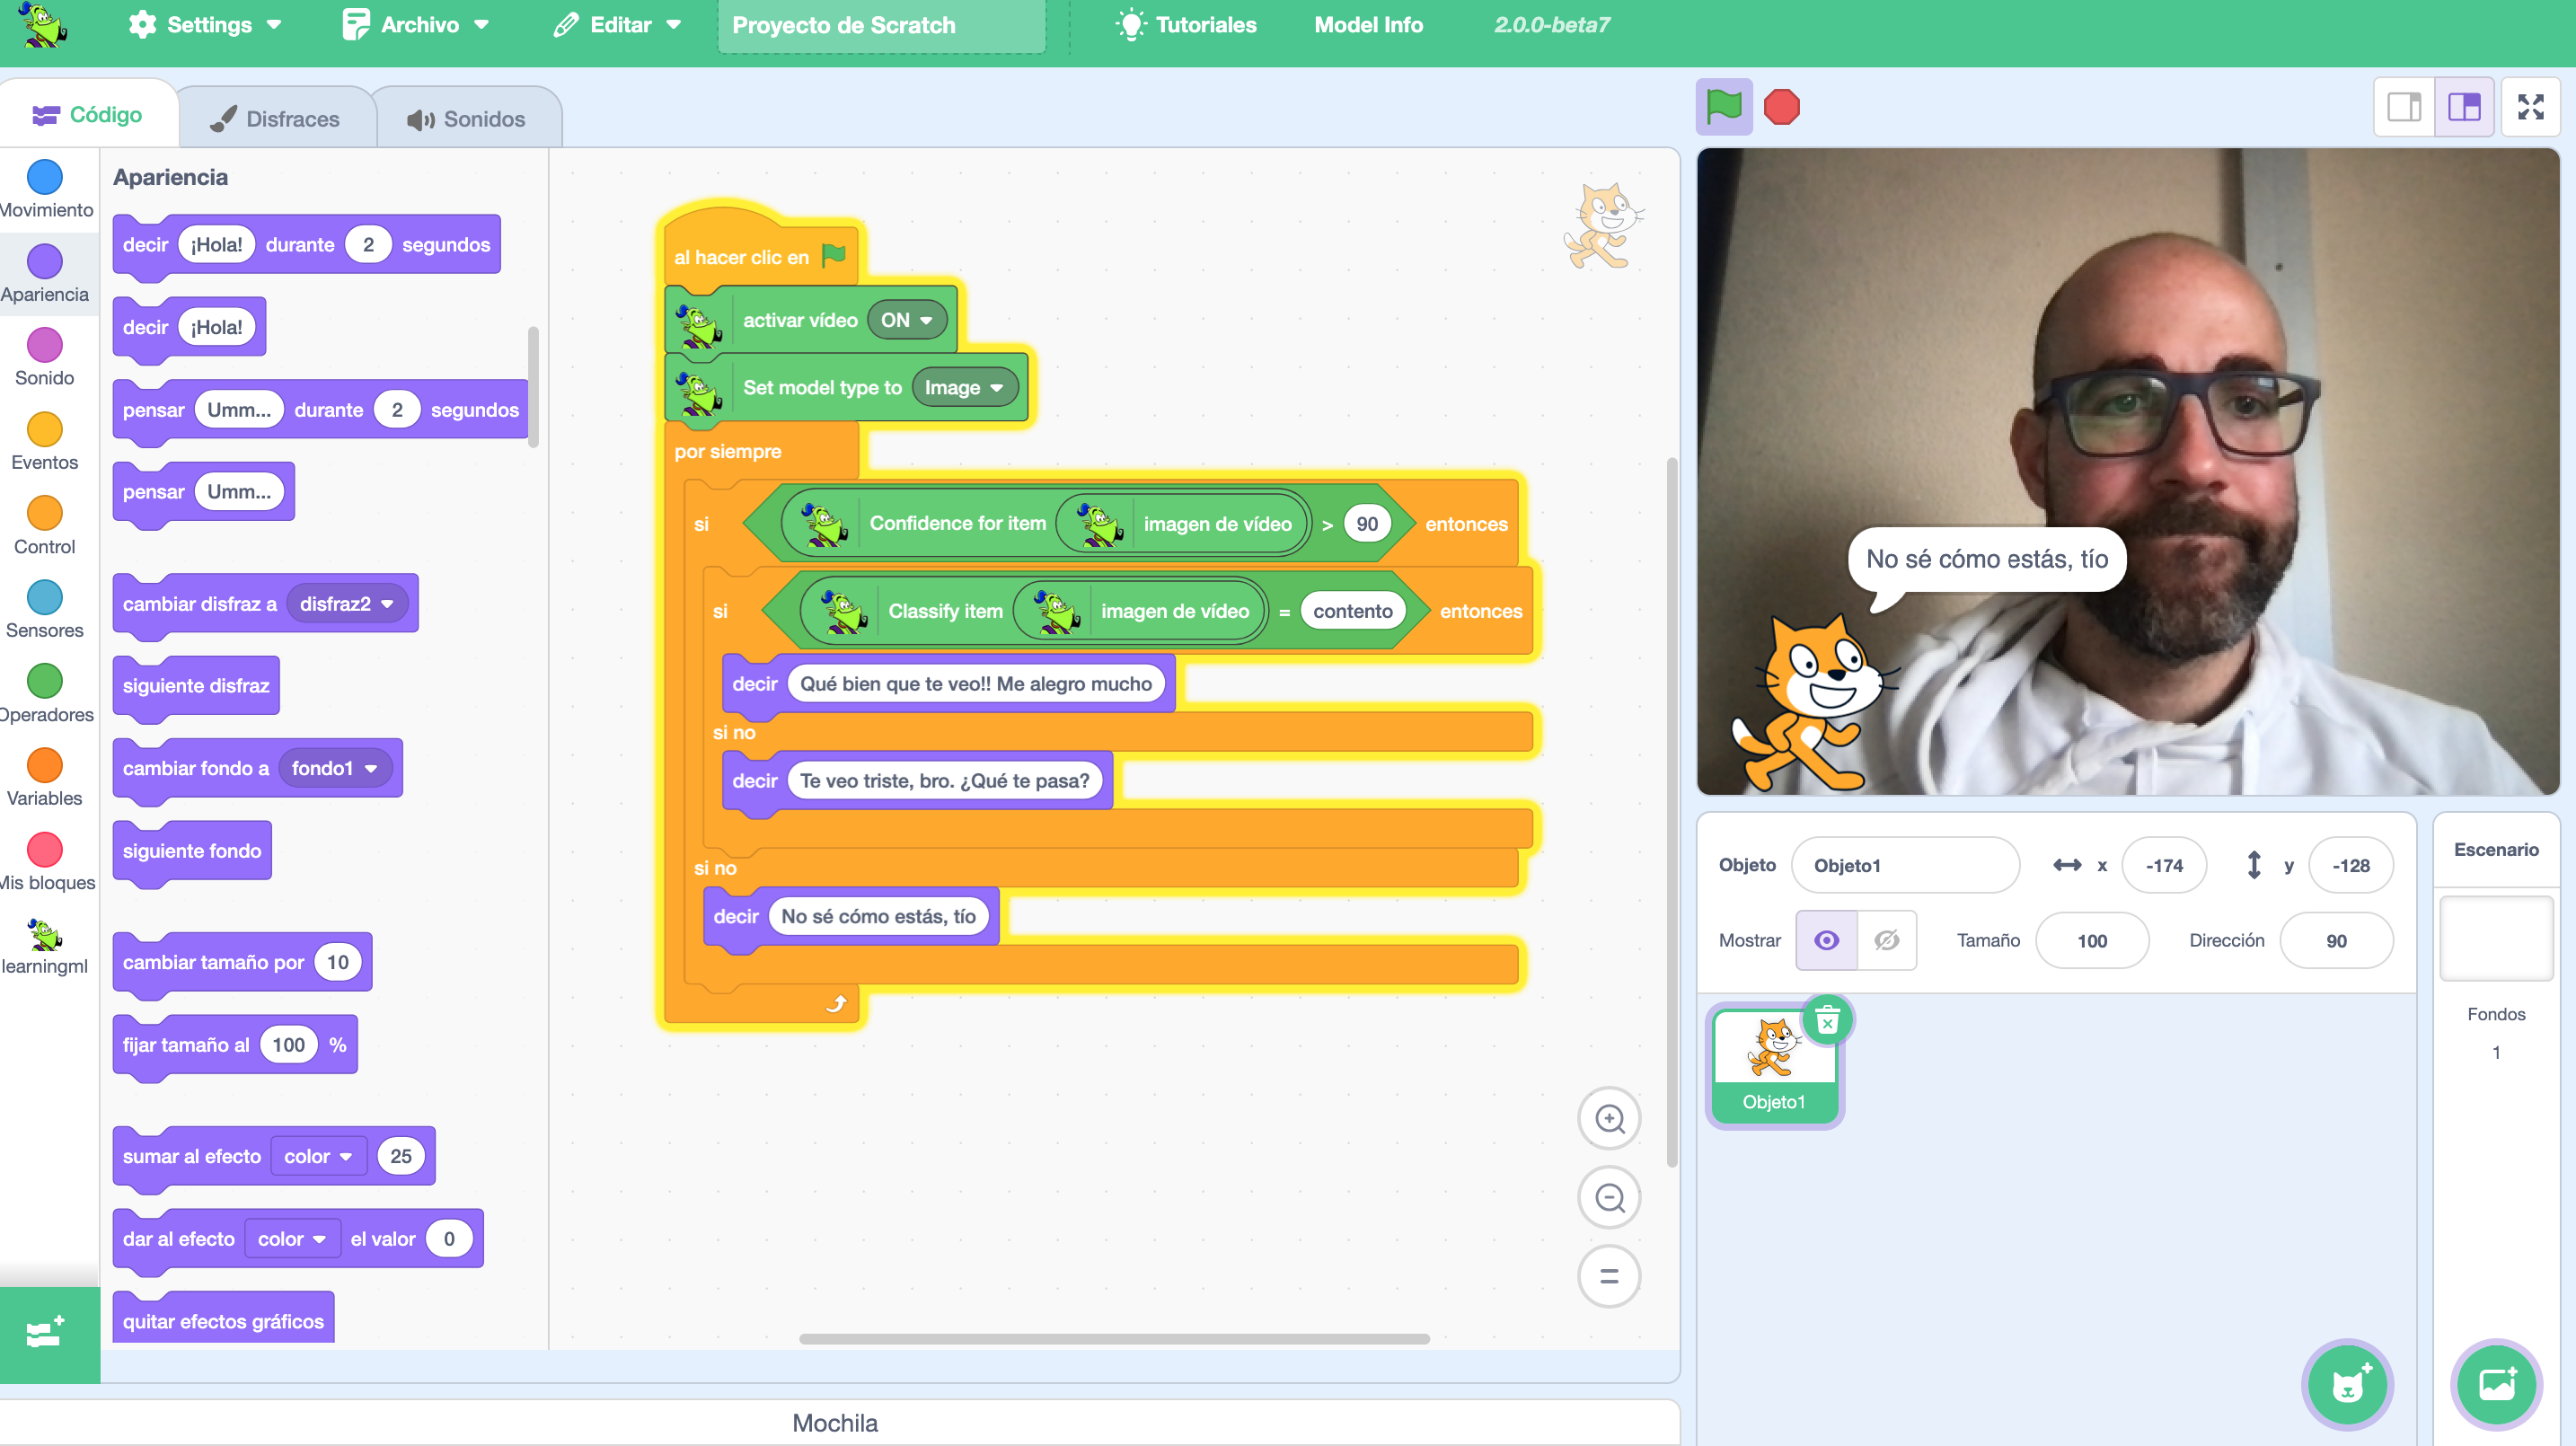Open the disfraz2 costume dropdown
This screenshot has width=2576, height=1446.
point(346,603)
